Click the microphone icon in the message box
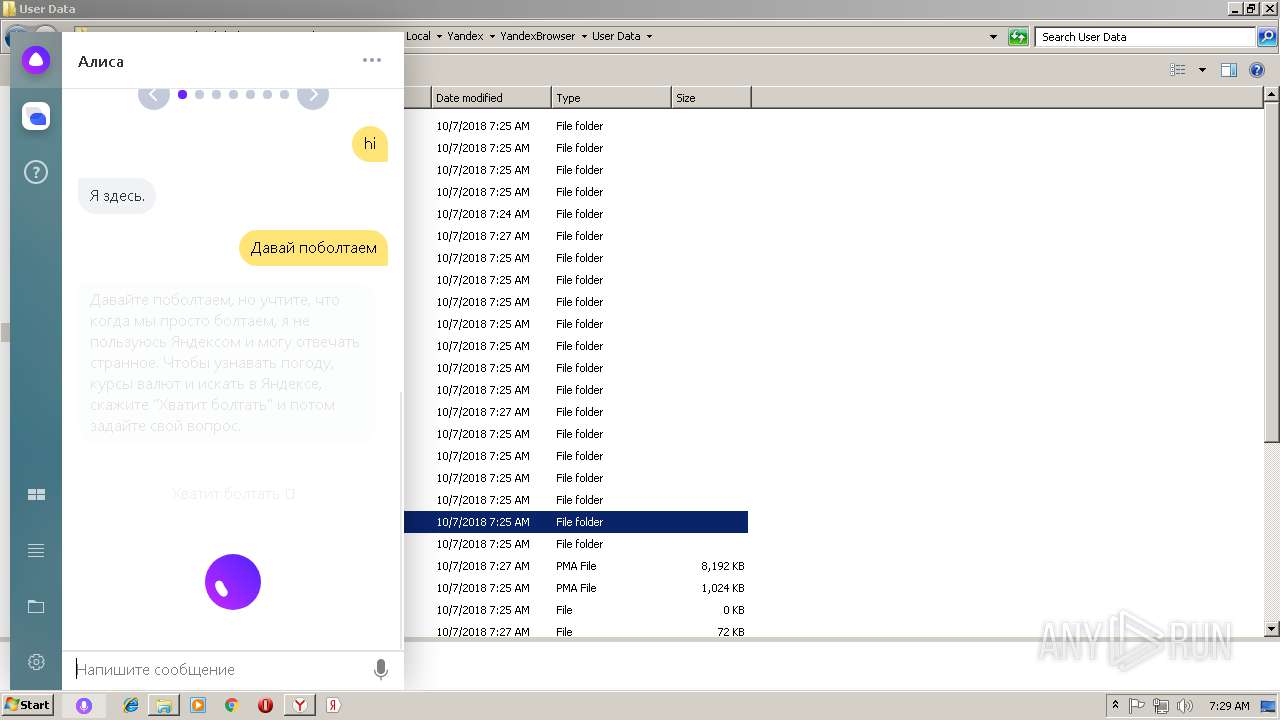The image size is (1280, 720). (x=380, y=670)
